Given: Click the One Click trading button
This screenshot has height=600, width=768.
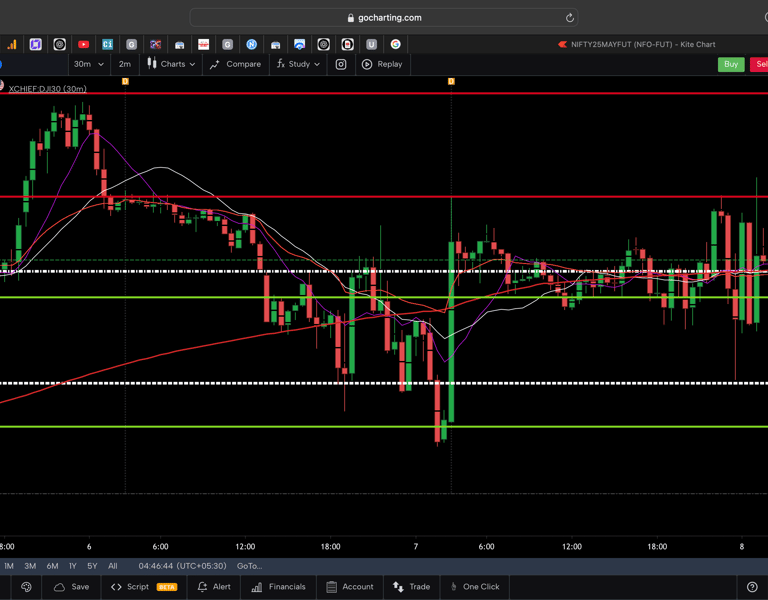Looking at the screenshot, I should (x=475, y=587).
